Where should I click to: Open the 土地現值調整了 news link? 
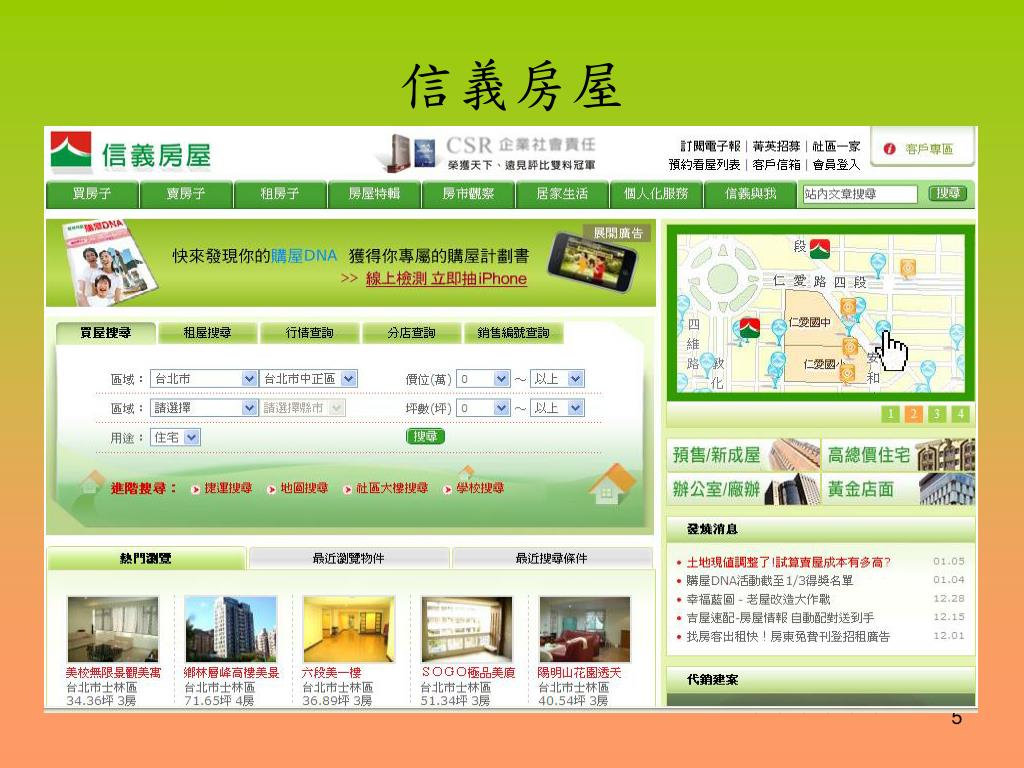[x=788, y=562]
